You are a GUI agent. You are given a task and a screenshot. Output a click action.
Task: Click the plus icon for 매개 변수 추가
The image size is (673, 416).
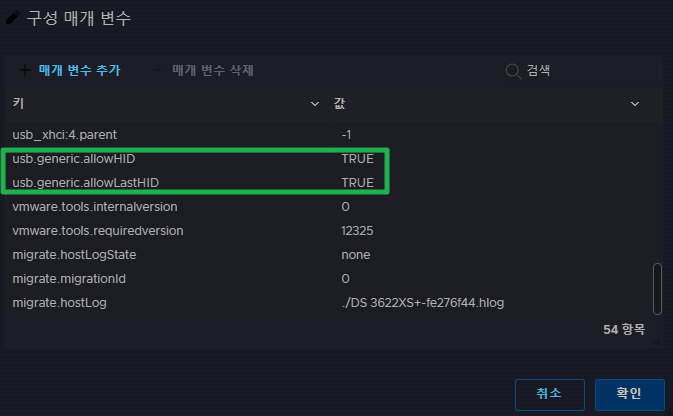(25, 70)
